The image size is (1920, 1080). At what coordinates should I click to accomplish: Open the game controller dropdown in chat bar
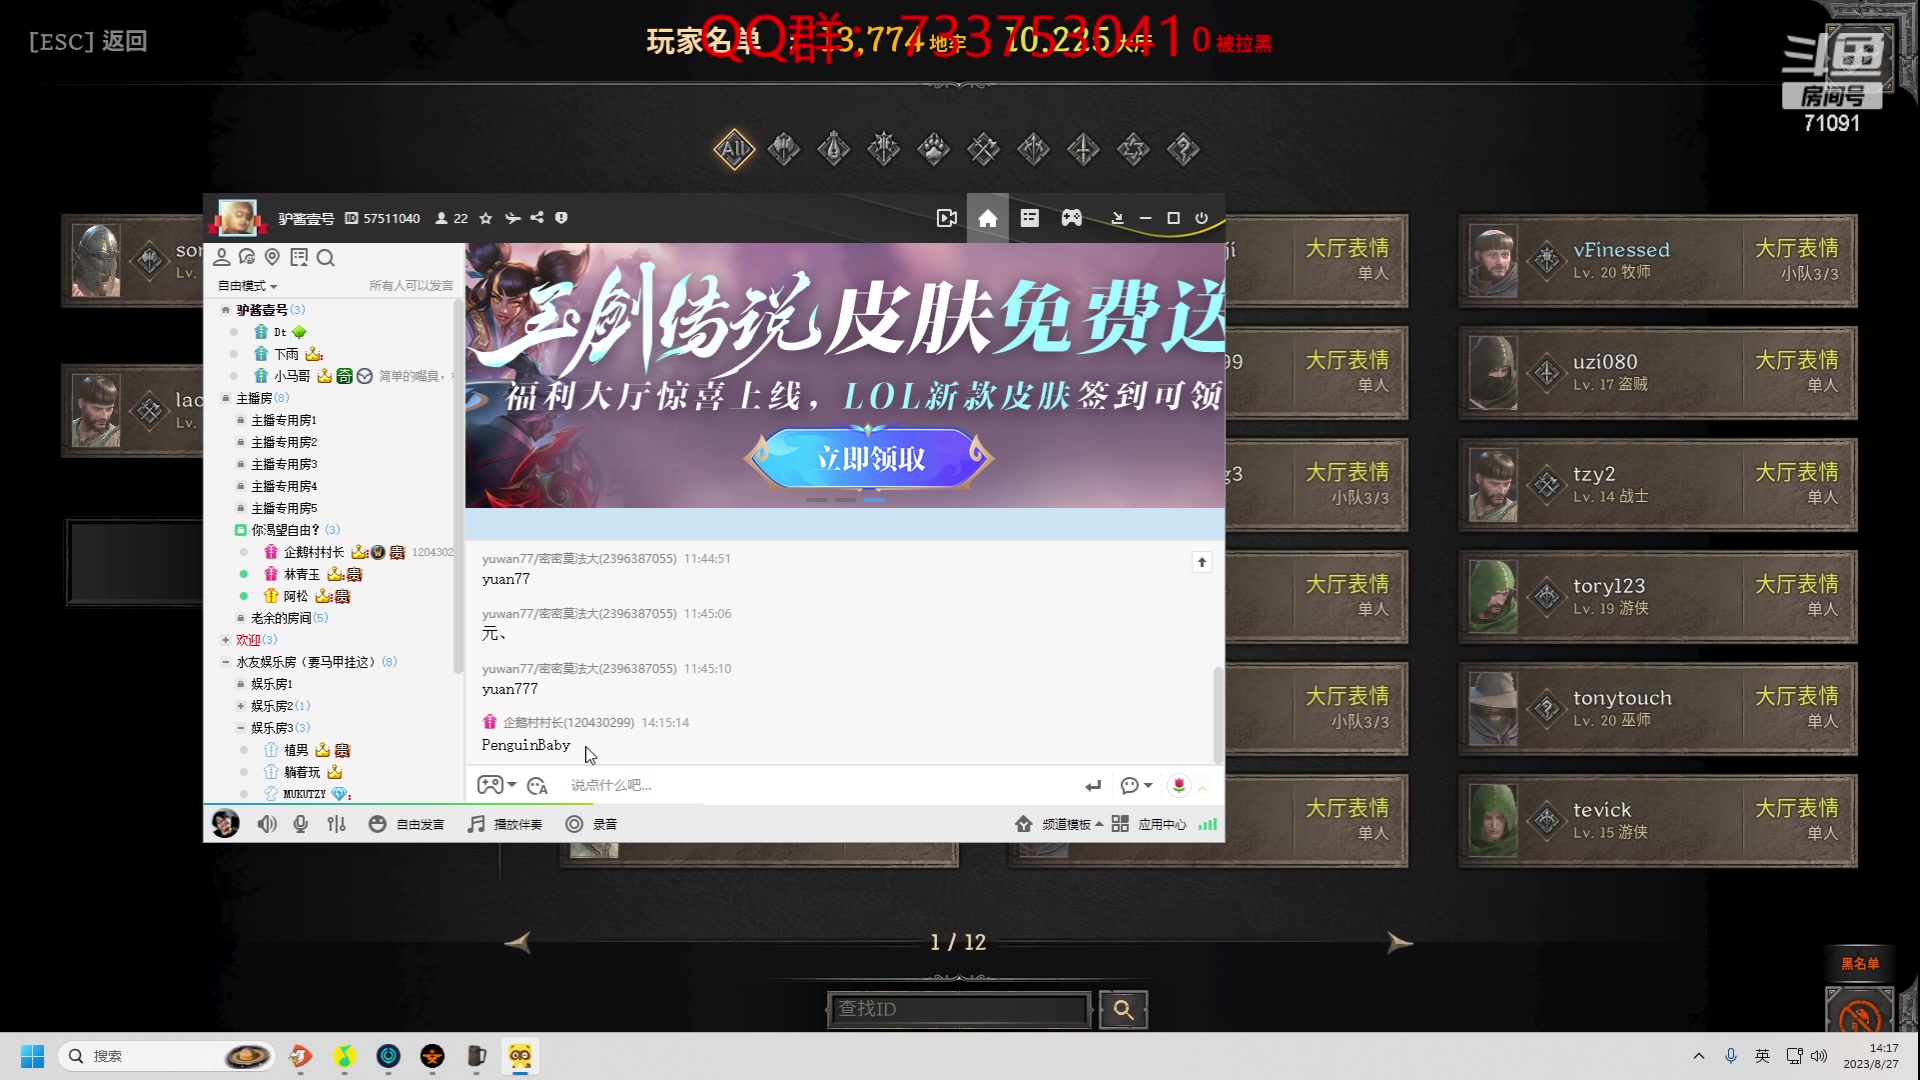point(497,786)
